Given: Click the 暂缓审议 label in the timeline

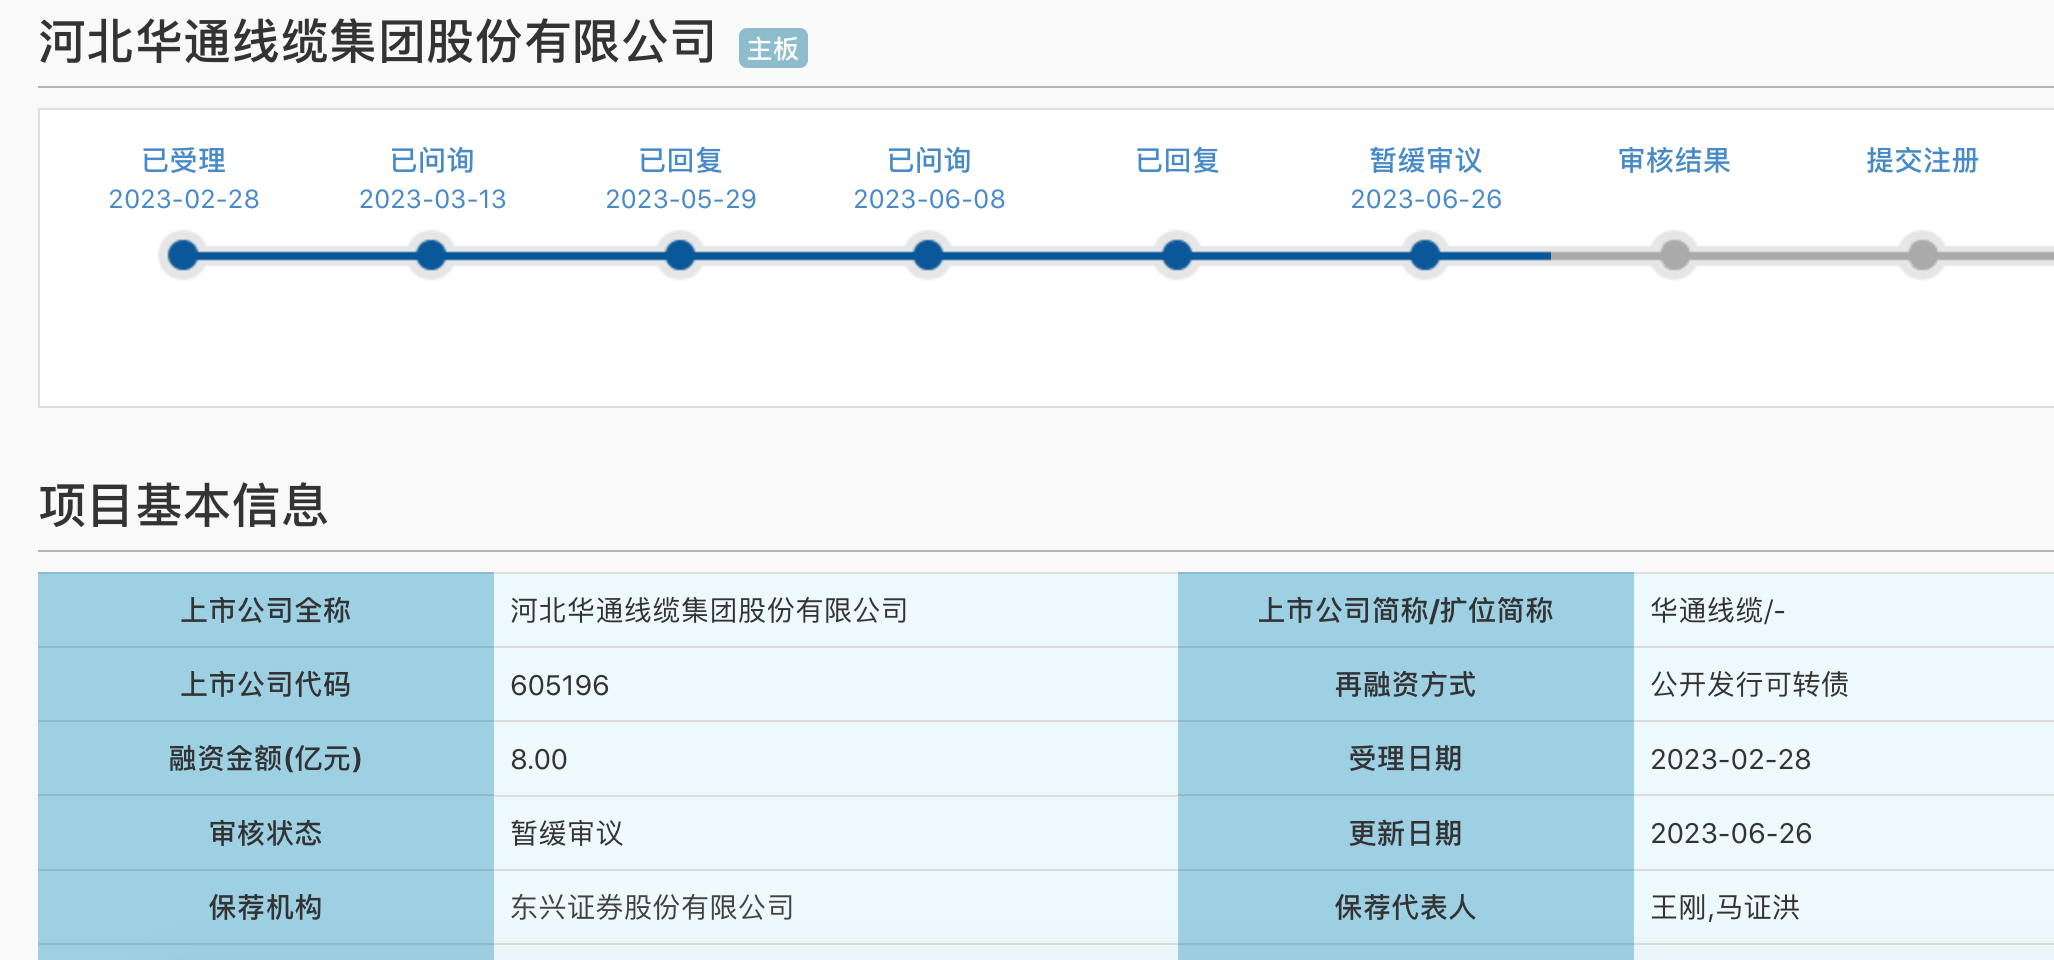Looking at the screenshot, I should point(1425,160).
